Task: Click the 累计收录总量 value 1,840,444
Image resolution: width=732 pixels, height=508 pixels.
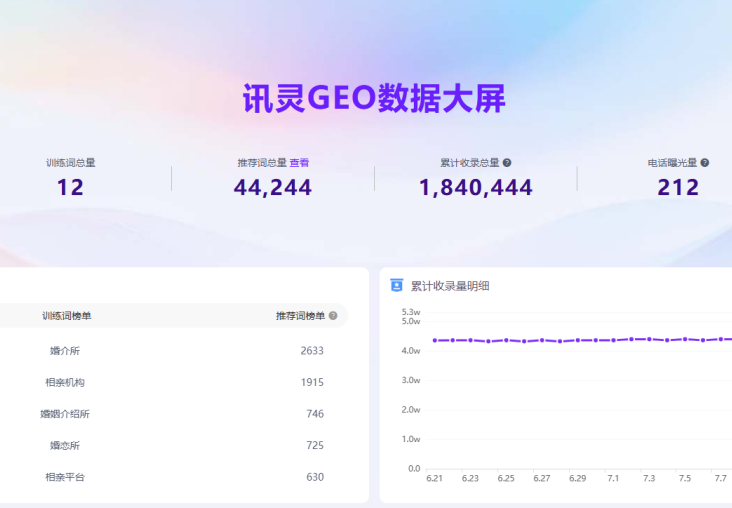Action: pos(476,188)
